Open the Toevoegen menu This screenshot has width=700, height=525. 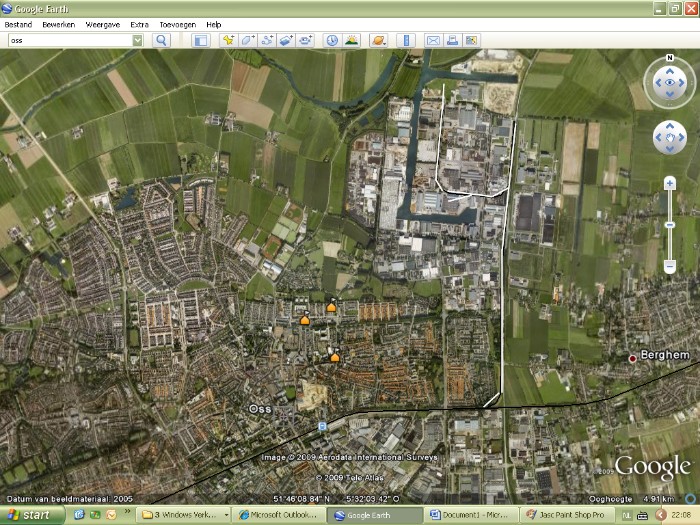click(x=177, y=23)
